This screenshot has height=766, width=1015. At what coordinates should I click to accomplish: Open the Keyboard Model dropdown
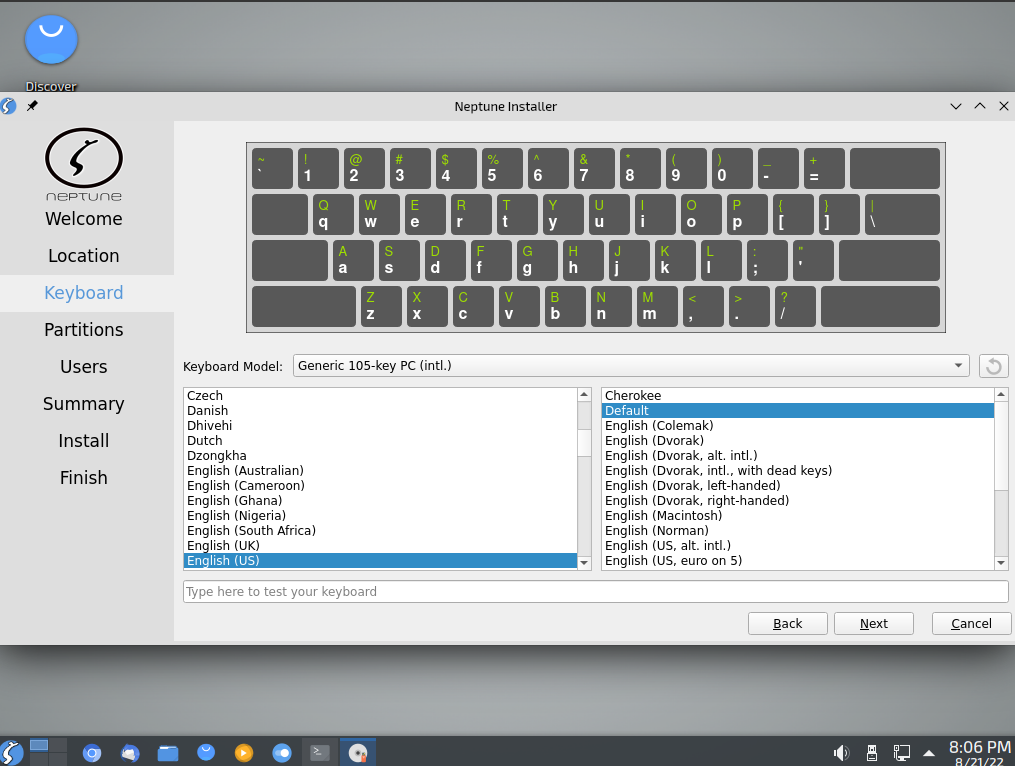point(630,366)
